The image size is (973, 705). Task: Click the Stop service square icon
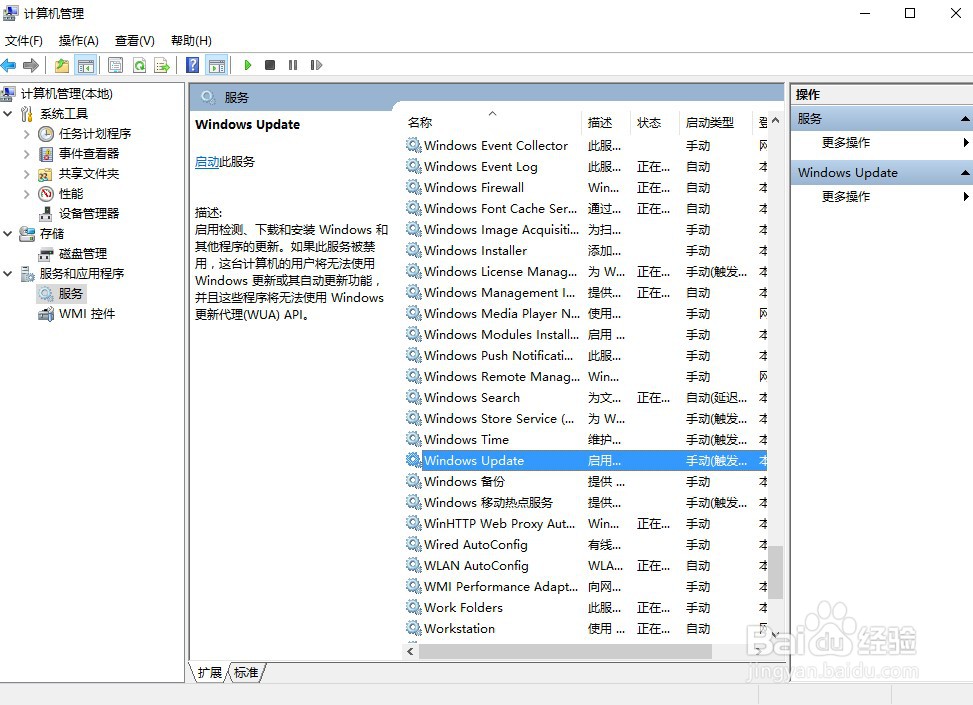point(270,65)
